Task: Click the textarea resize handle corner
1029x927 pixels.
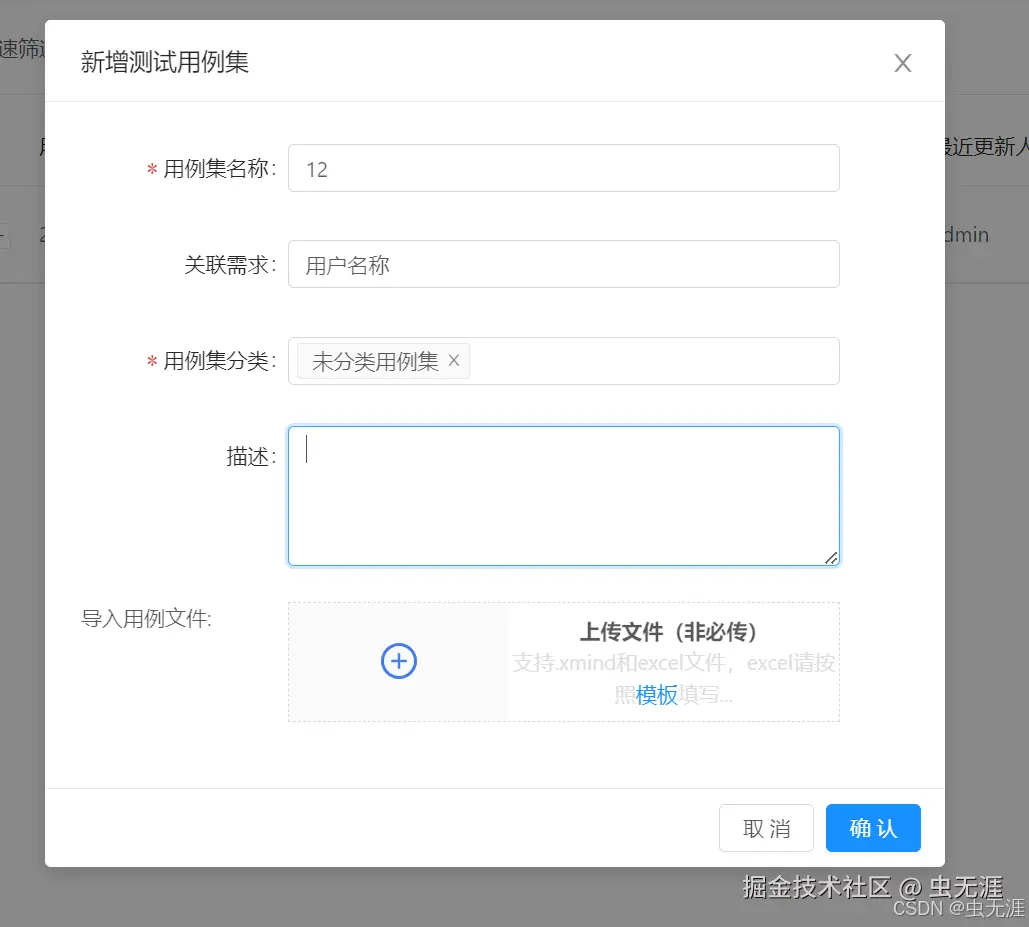Action: pos(831,557)
